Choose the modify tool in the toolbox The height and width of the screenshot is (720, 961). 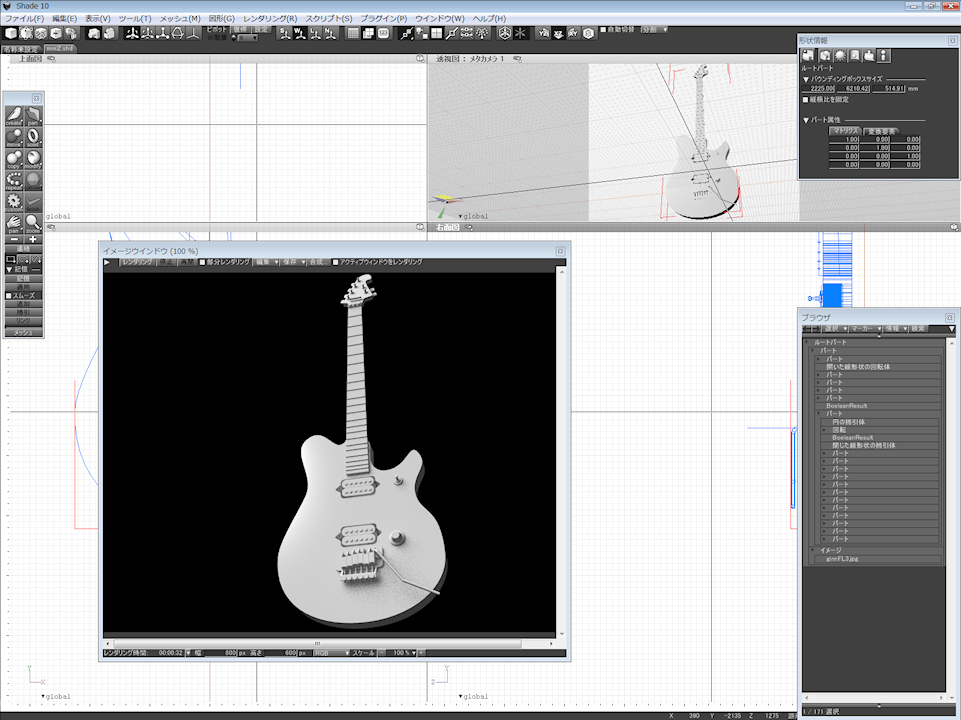33,158
